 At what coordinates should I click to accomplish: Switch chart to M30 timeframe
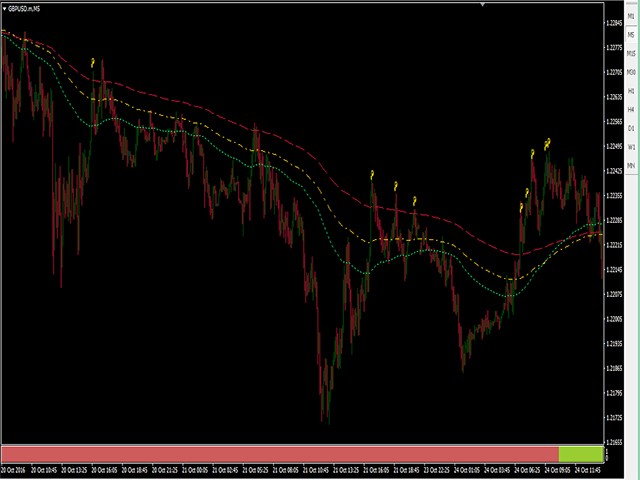pos(631,72)
